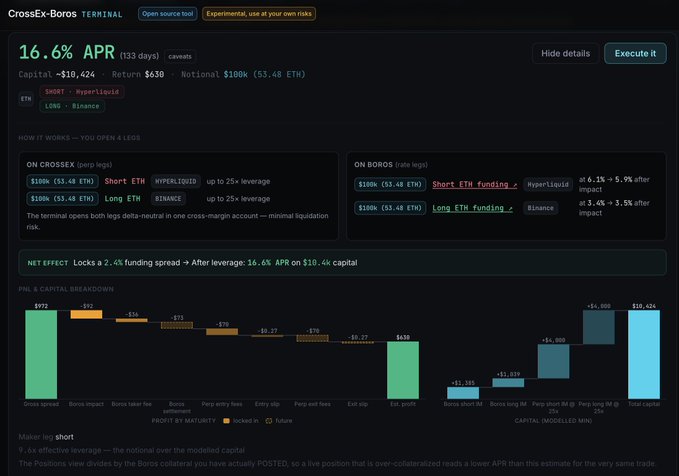This screenshot has width=679, height=476.
Task: Click the LONG · Binance tag
Action: click(72, 106)
